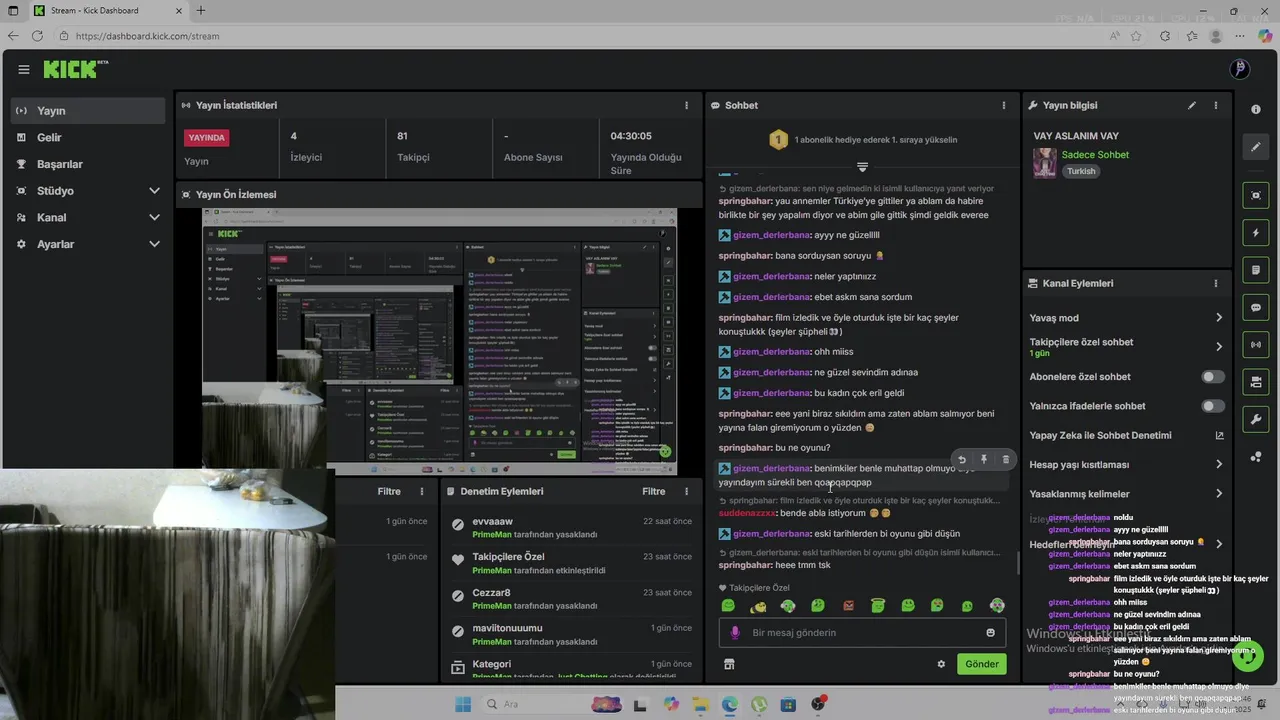1280x720 pixels.
Task: Open the Windows Start menu
Action: point(463,704)
